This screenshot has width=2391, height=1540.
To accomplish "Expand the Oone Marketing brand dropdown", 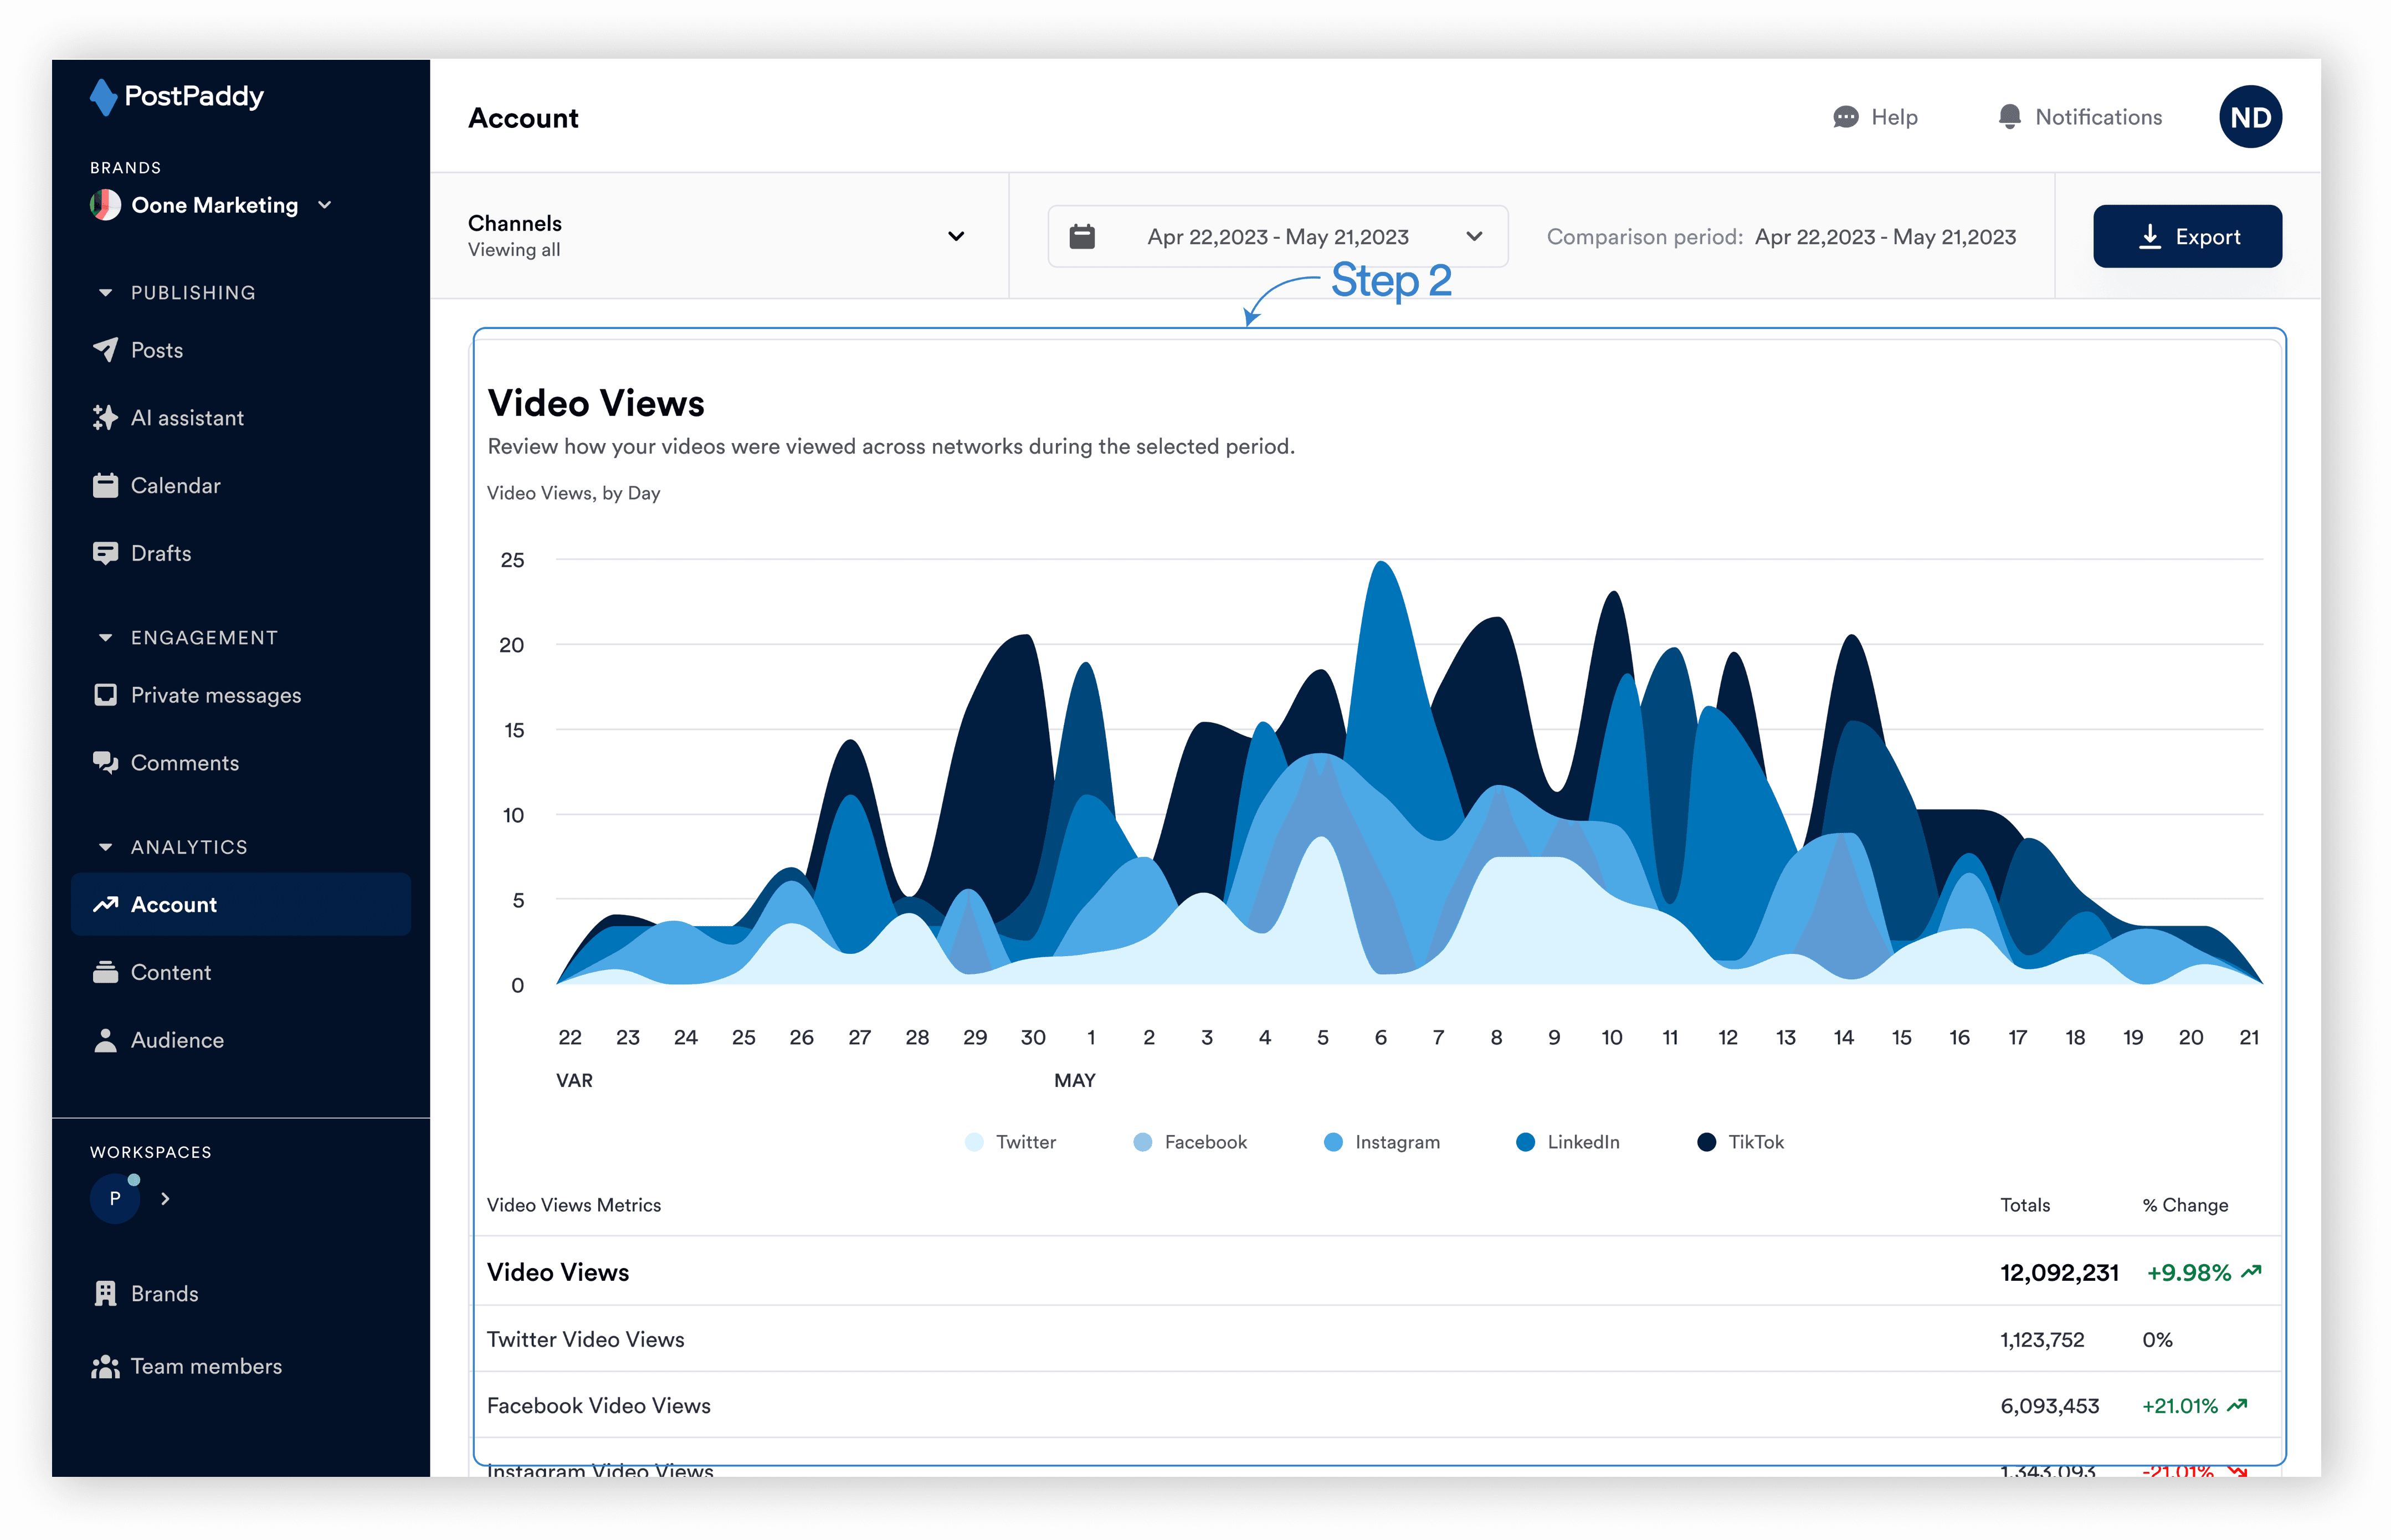I will point(324,205).
